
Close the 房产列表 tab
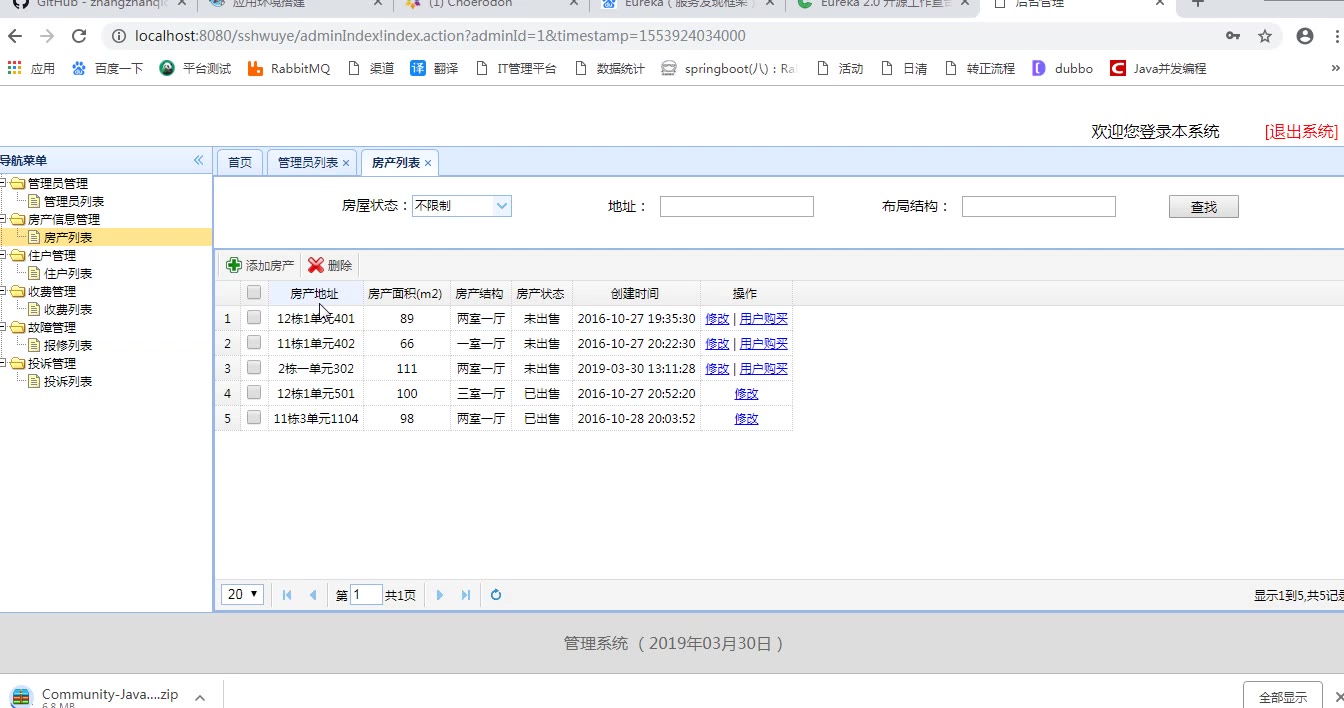(428, 163)
